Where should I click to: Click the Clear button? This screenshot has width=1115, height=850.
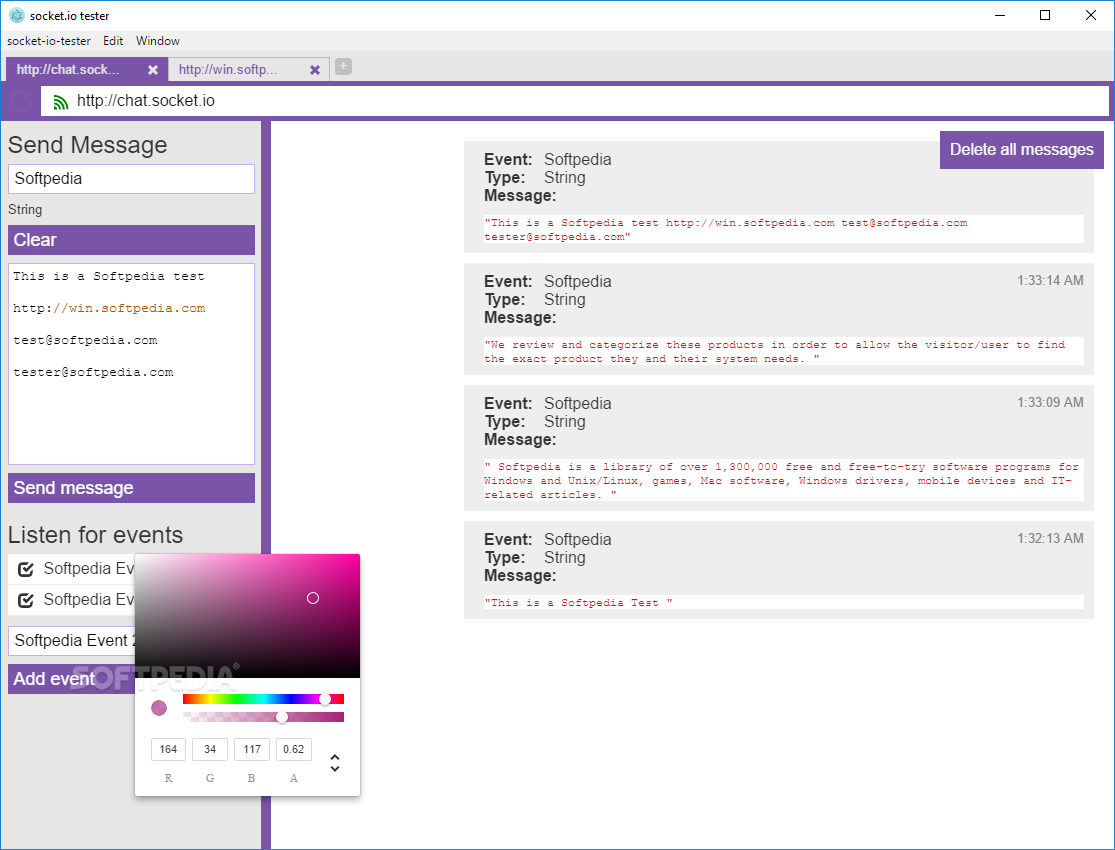132,240
